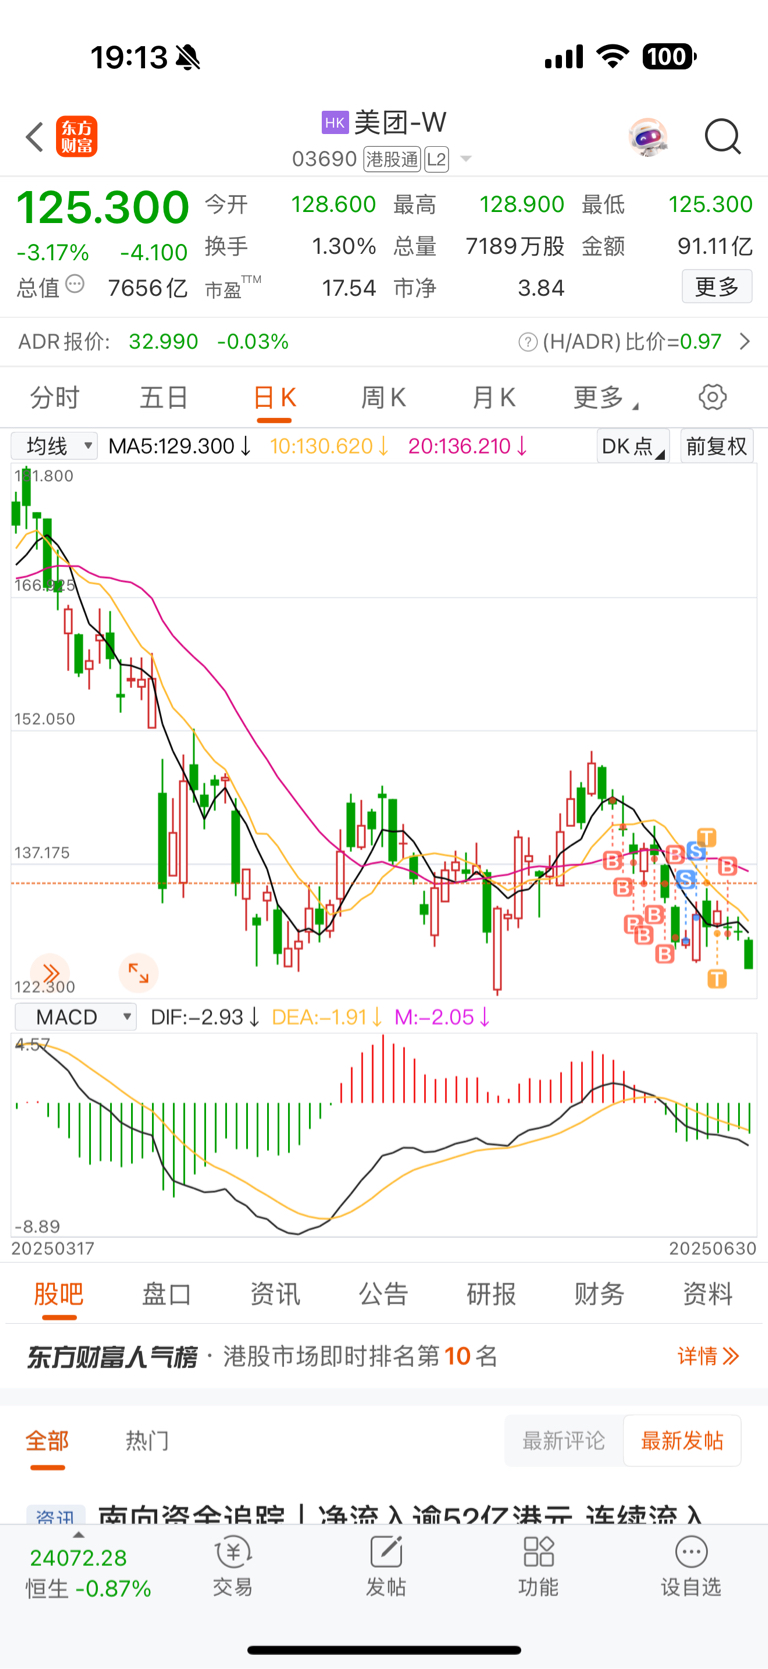This screenshot has height=1669, width=768.
Task: Tap the 港股通 badge
Action: point(392,159)
